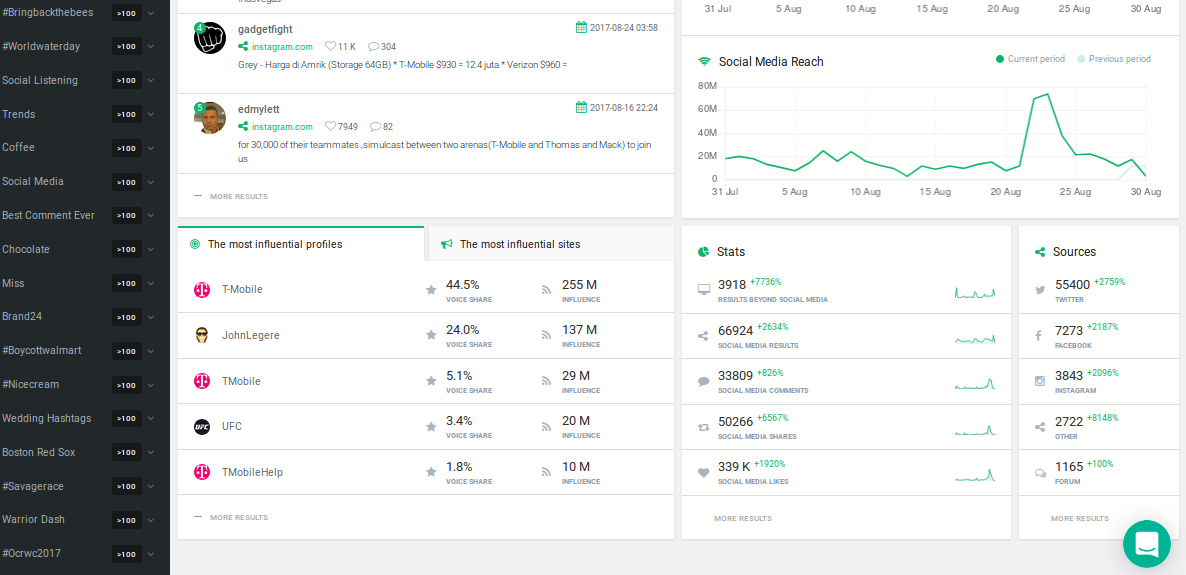Screen dimensions: 1186x575
Task: Select The most influential profiles tab
Action: [x=301, y=244]
